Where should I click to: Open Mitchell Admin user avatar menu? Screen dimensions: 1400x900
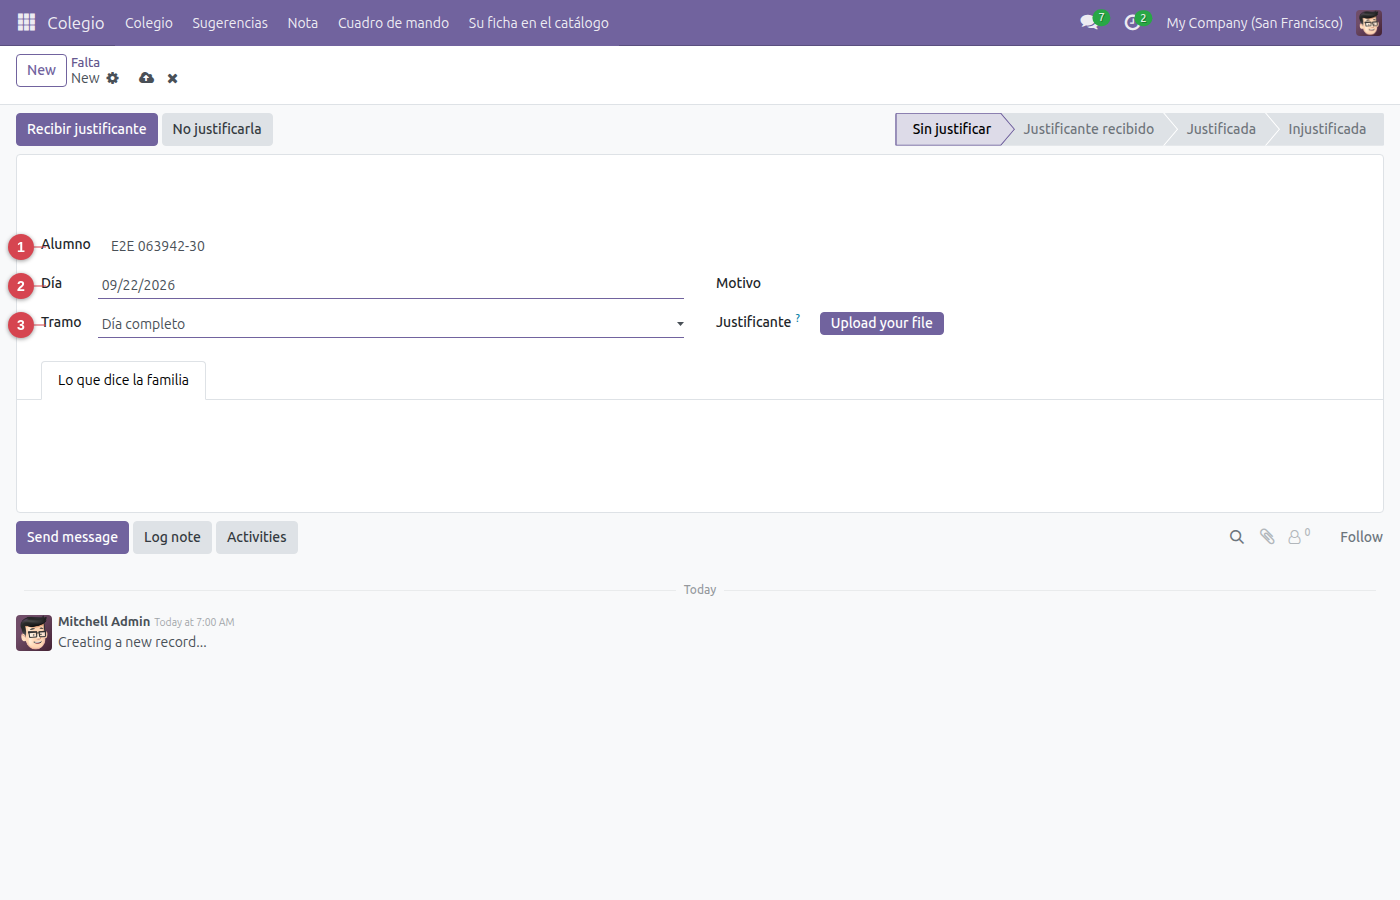coord(1369,22)
